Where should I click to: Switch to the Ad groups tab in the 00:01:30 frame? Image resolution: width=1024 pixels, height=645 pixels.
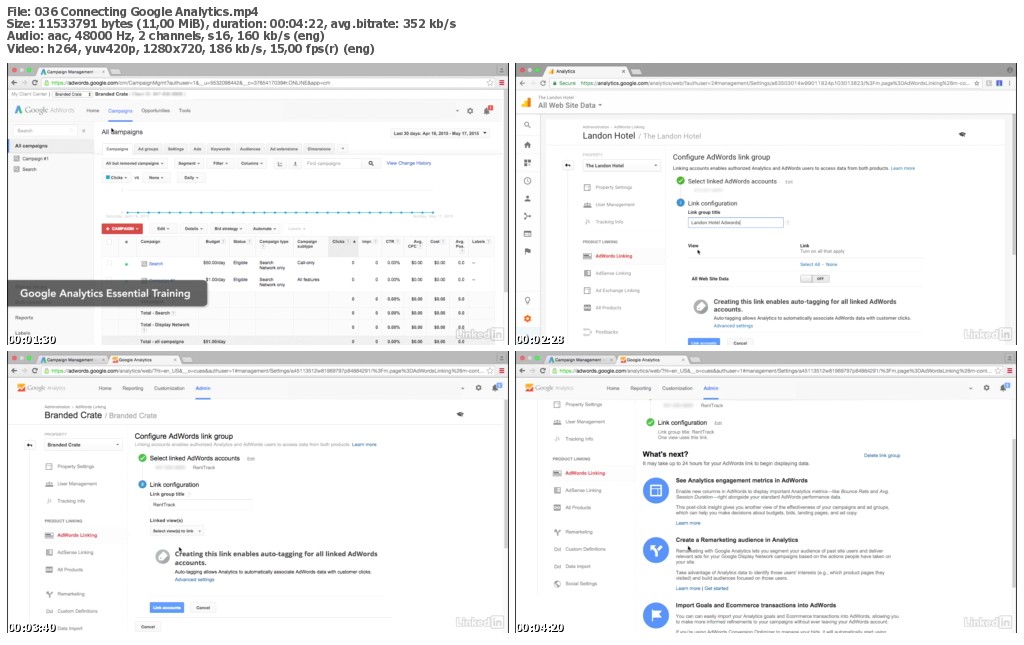148,149
